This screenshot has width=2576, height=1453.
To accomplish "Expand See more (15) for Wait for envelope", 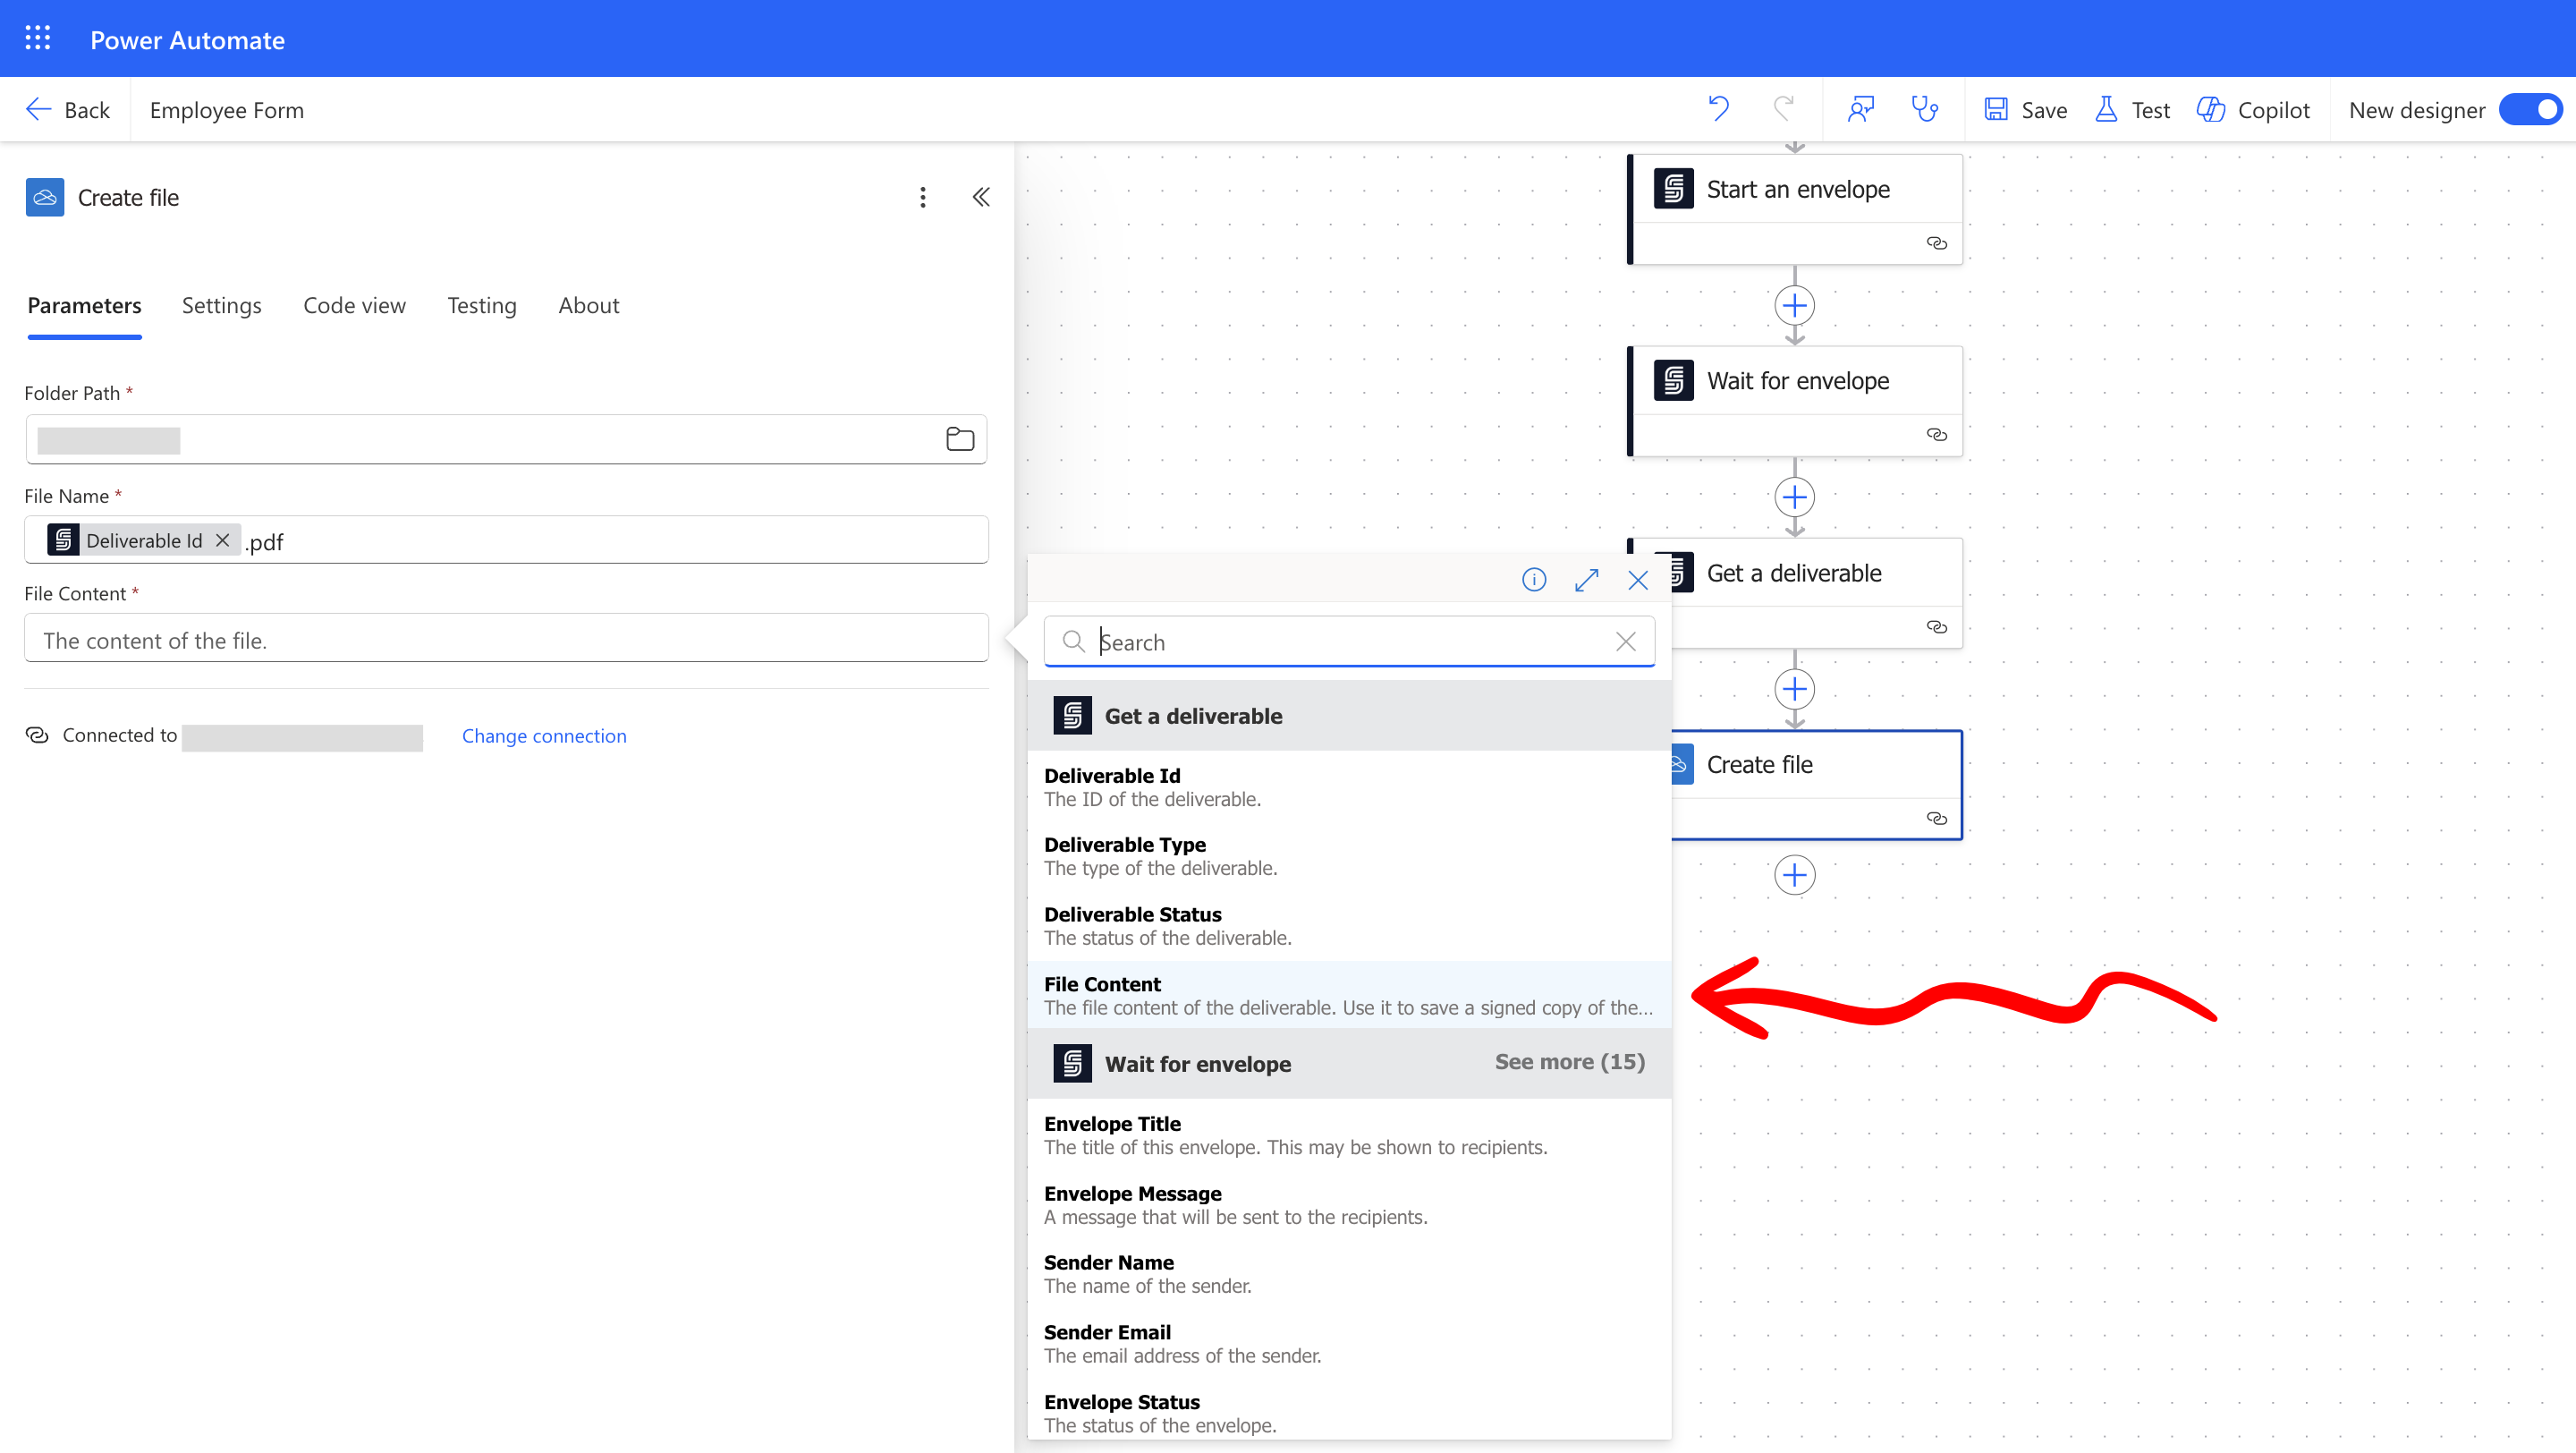I will pos(1568,1062).
